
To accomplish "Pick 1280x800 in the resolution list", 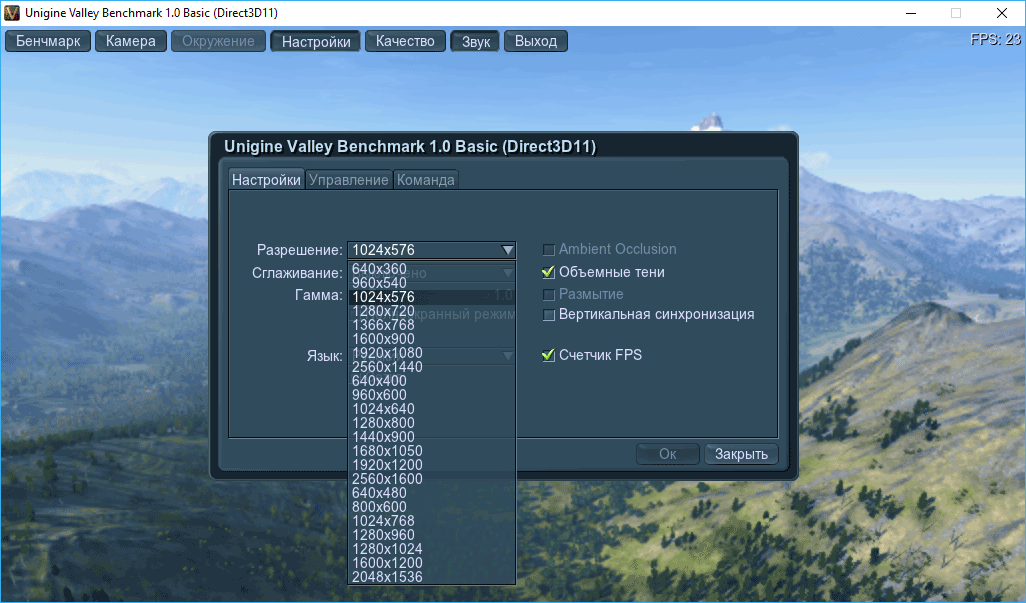I will tap(432, 423).
